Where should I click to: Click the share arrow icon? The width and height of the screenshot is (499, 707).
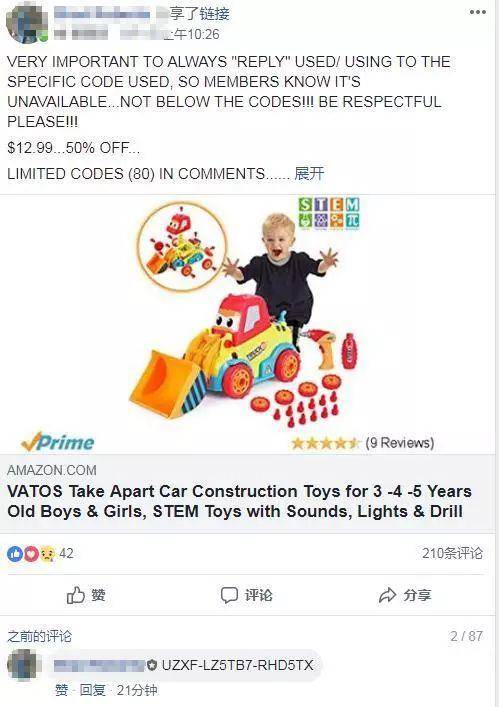pyautogui.click(x=388, y=595)
